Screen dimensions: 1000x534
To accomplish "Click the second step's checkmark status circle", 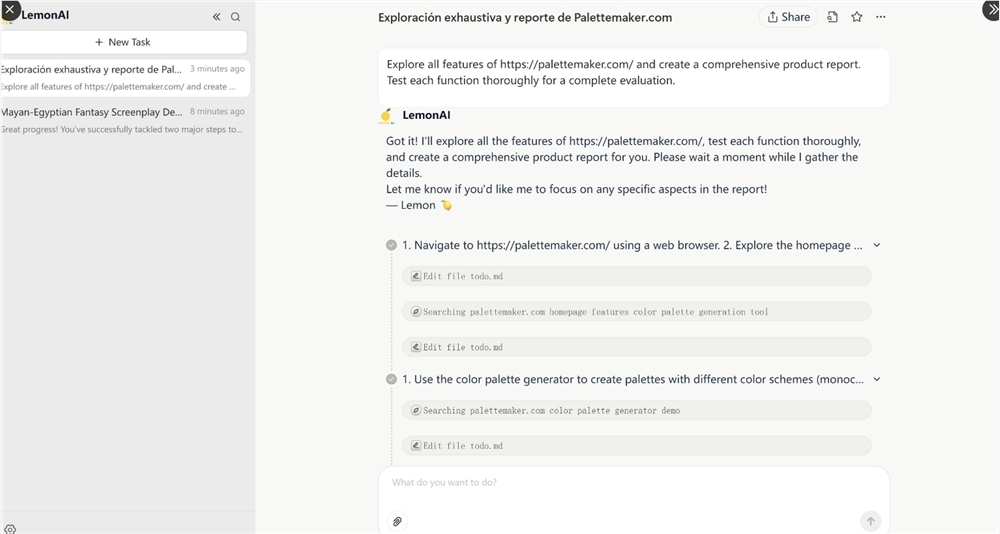I will 391,379.
